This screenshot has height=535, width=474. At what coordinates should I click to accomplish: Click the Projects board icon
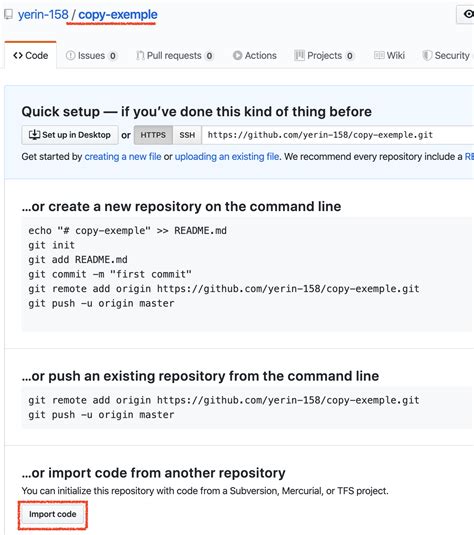(299, 55)
